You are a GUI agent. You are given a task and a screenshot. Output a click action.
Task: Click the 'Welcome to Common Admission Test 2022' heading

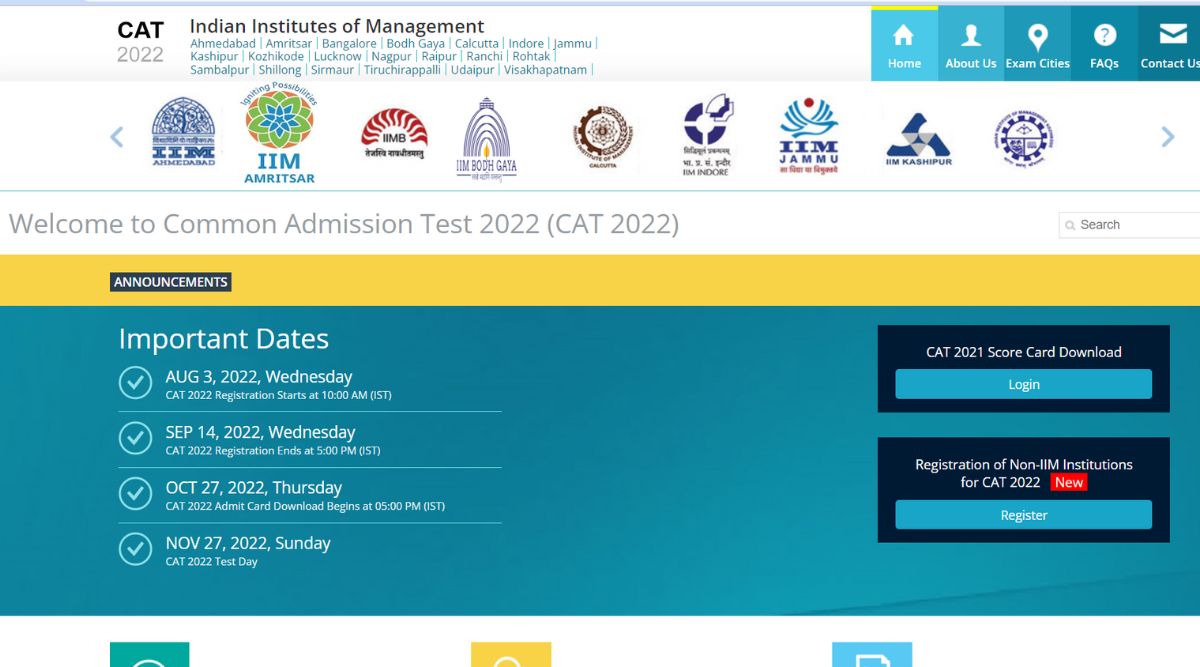click(x=344, y=224)
